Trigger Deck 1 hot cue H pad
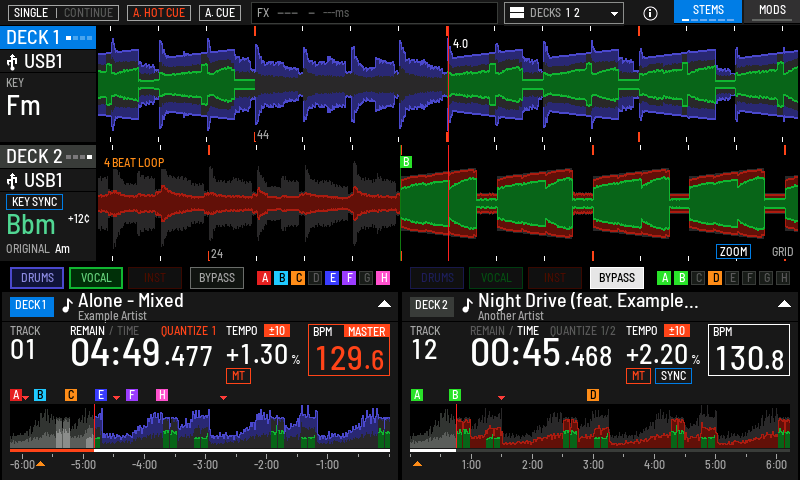The image size is (800, 480). click(383, 278)
